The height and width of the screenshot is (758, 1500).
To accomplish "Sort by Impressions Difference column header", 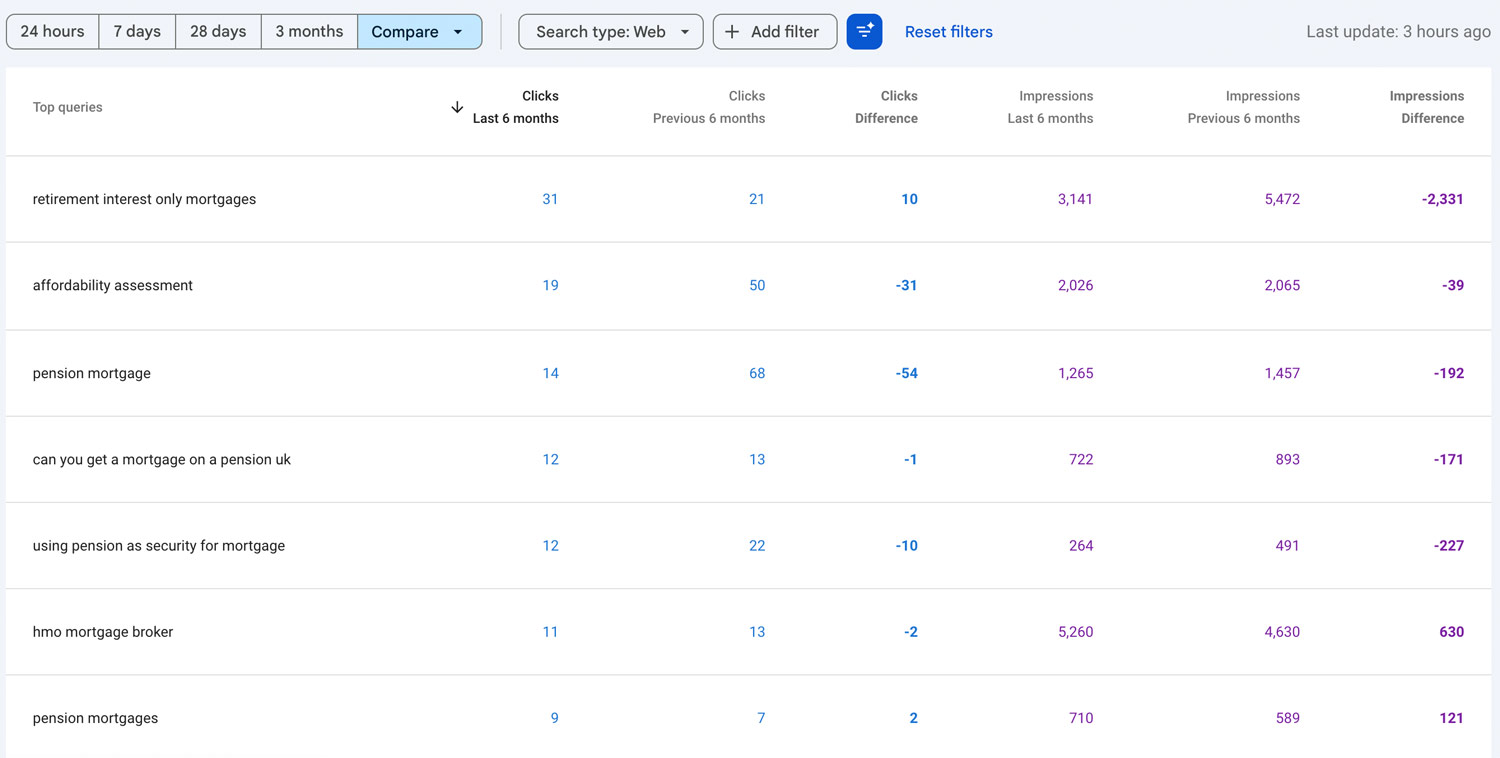I will pos(1427,107).
